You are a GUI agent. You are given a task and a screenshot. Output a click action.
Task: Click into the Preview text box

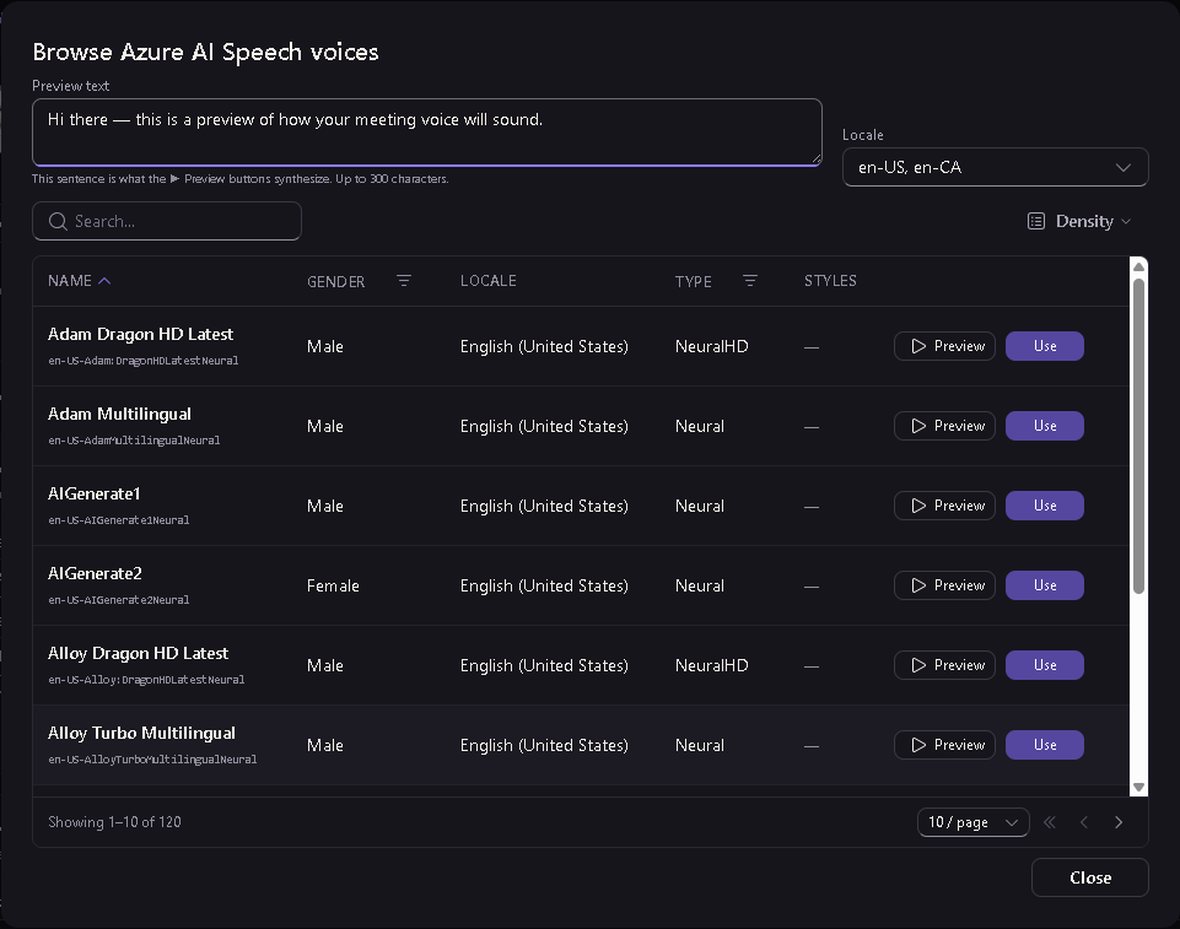tap(427, 132)
